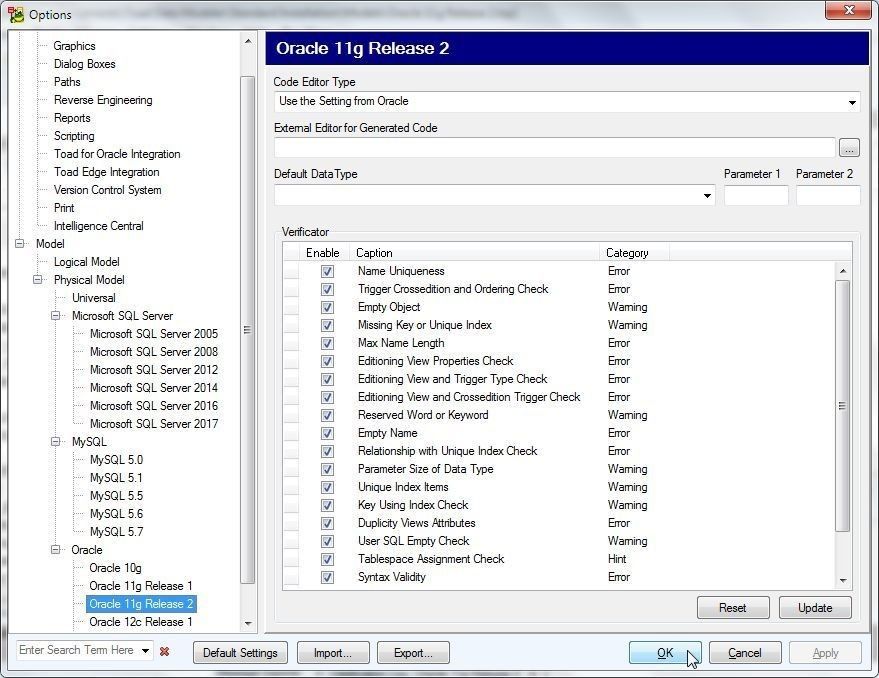This screenshot has width=879, height=678.
Task: Collapse the MySQL tree node
Action: (x=55, y=442)
